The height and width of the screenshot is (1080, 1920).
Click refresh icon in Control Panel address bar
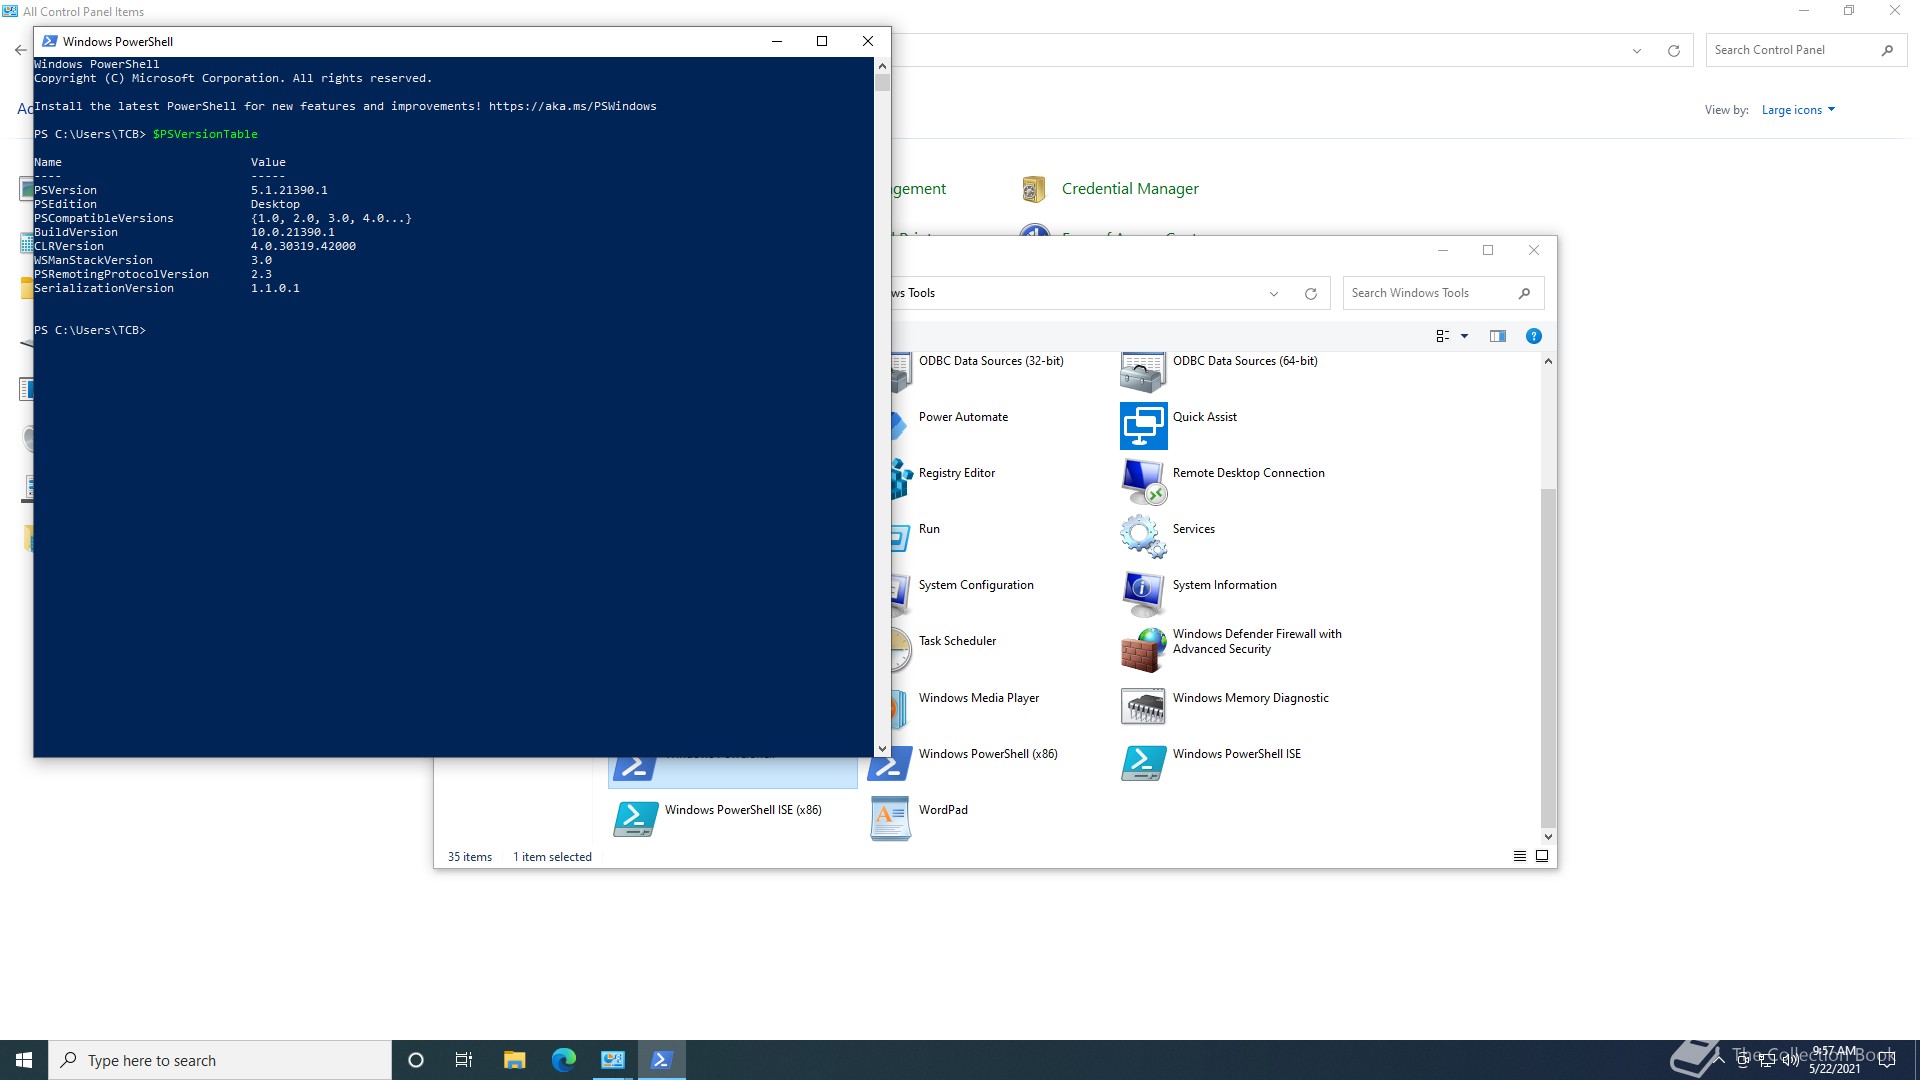click(1673, 50)
